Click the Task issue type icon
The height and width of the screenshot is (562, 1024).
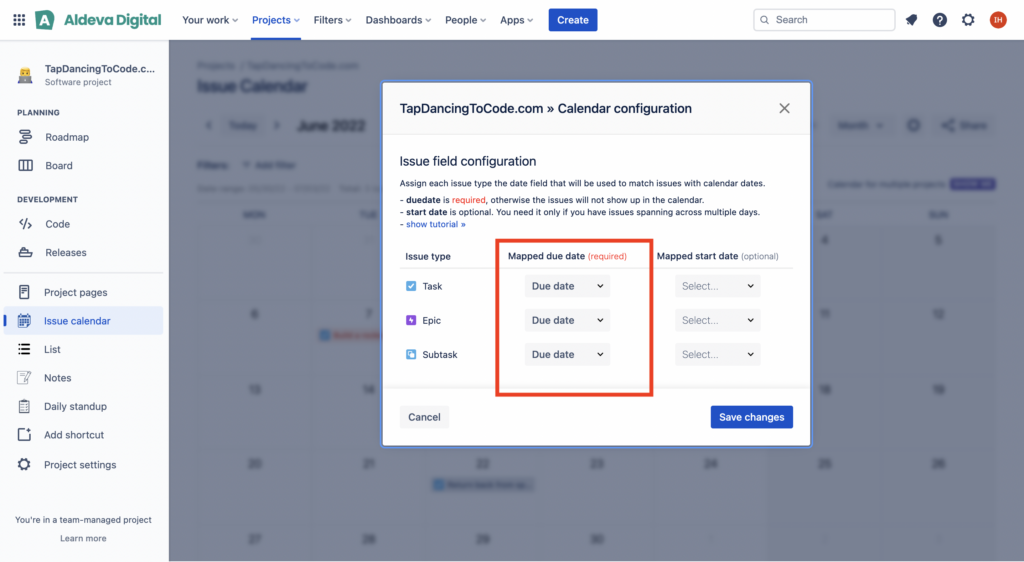[x=411, y=286]
